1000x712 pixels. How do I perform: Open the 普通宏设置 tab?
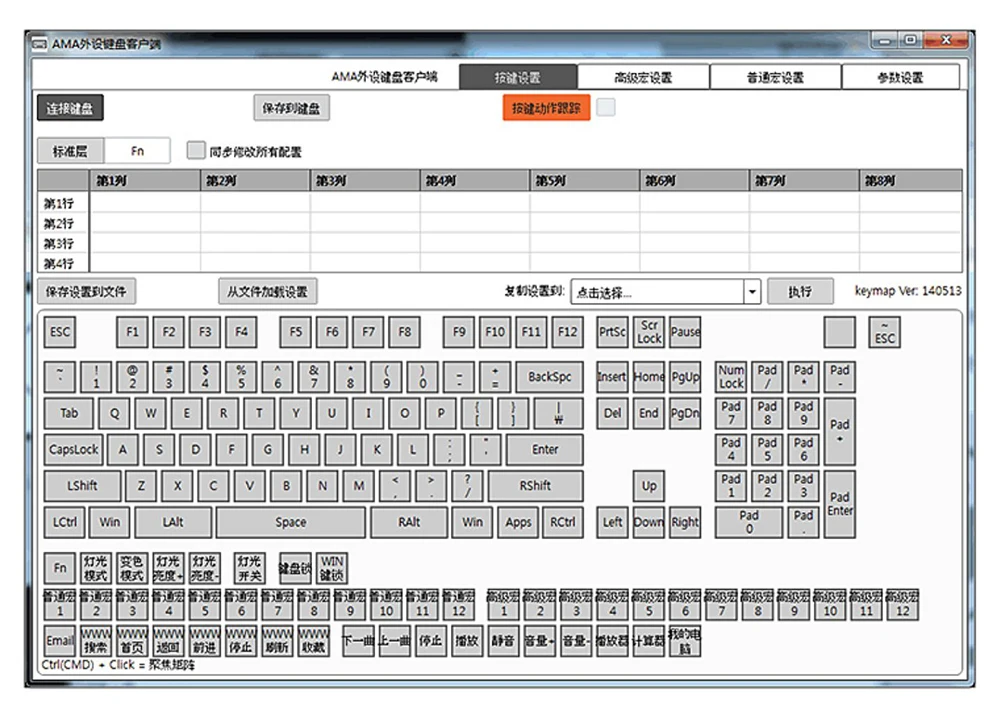[x=776, y=77]
